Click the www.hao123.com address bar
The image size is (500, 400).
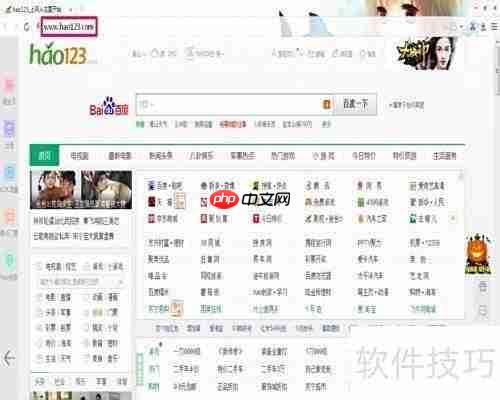69,27
